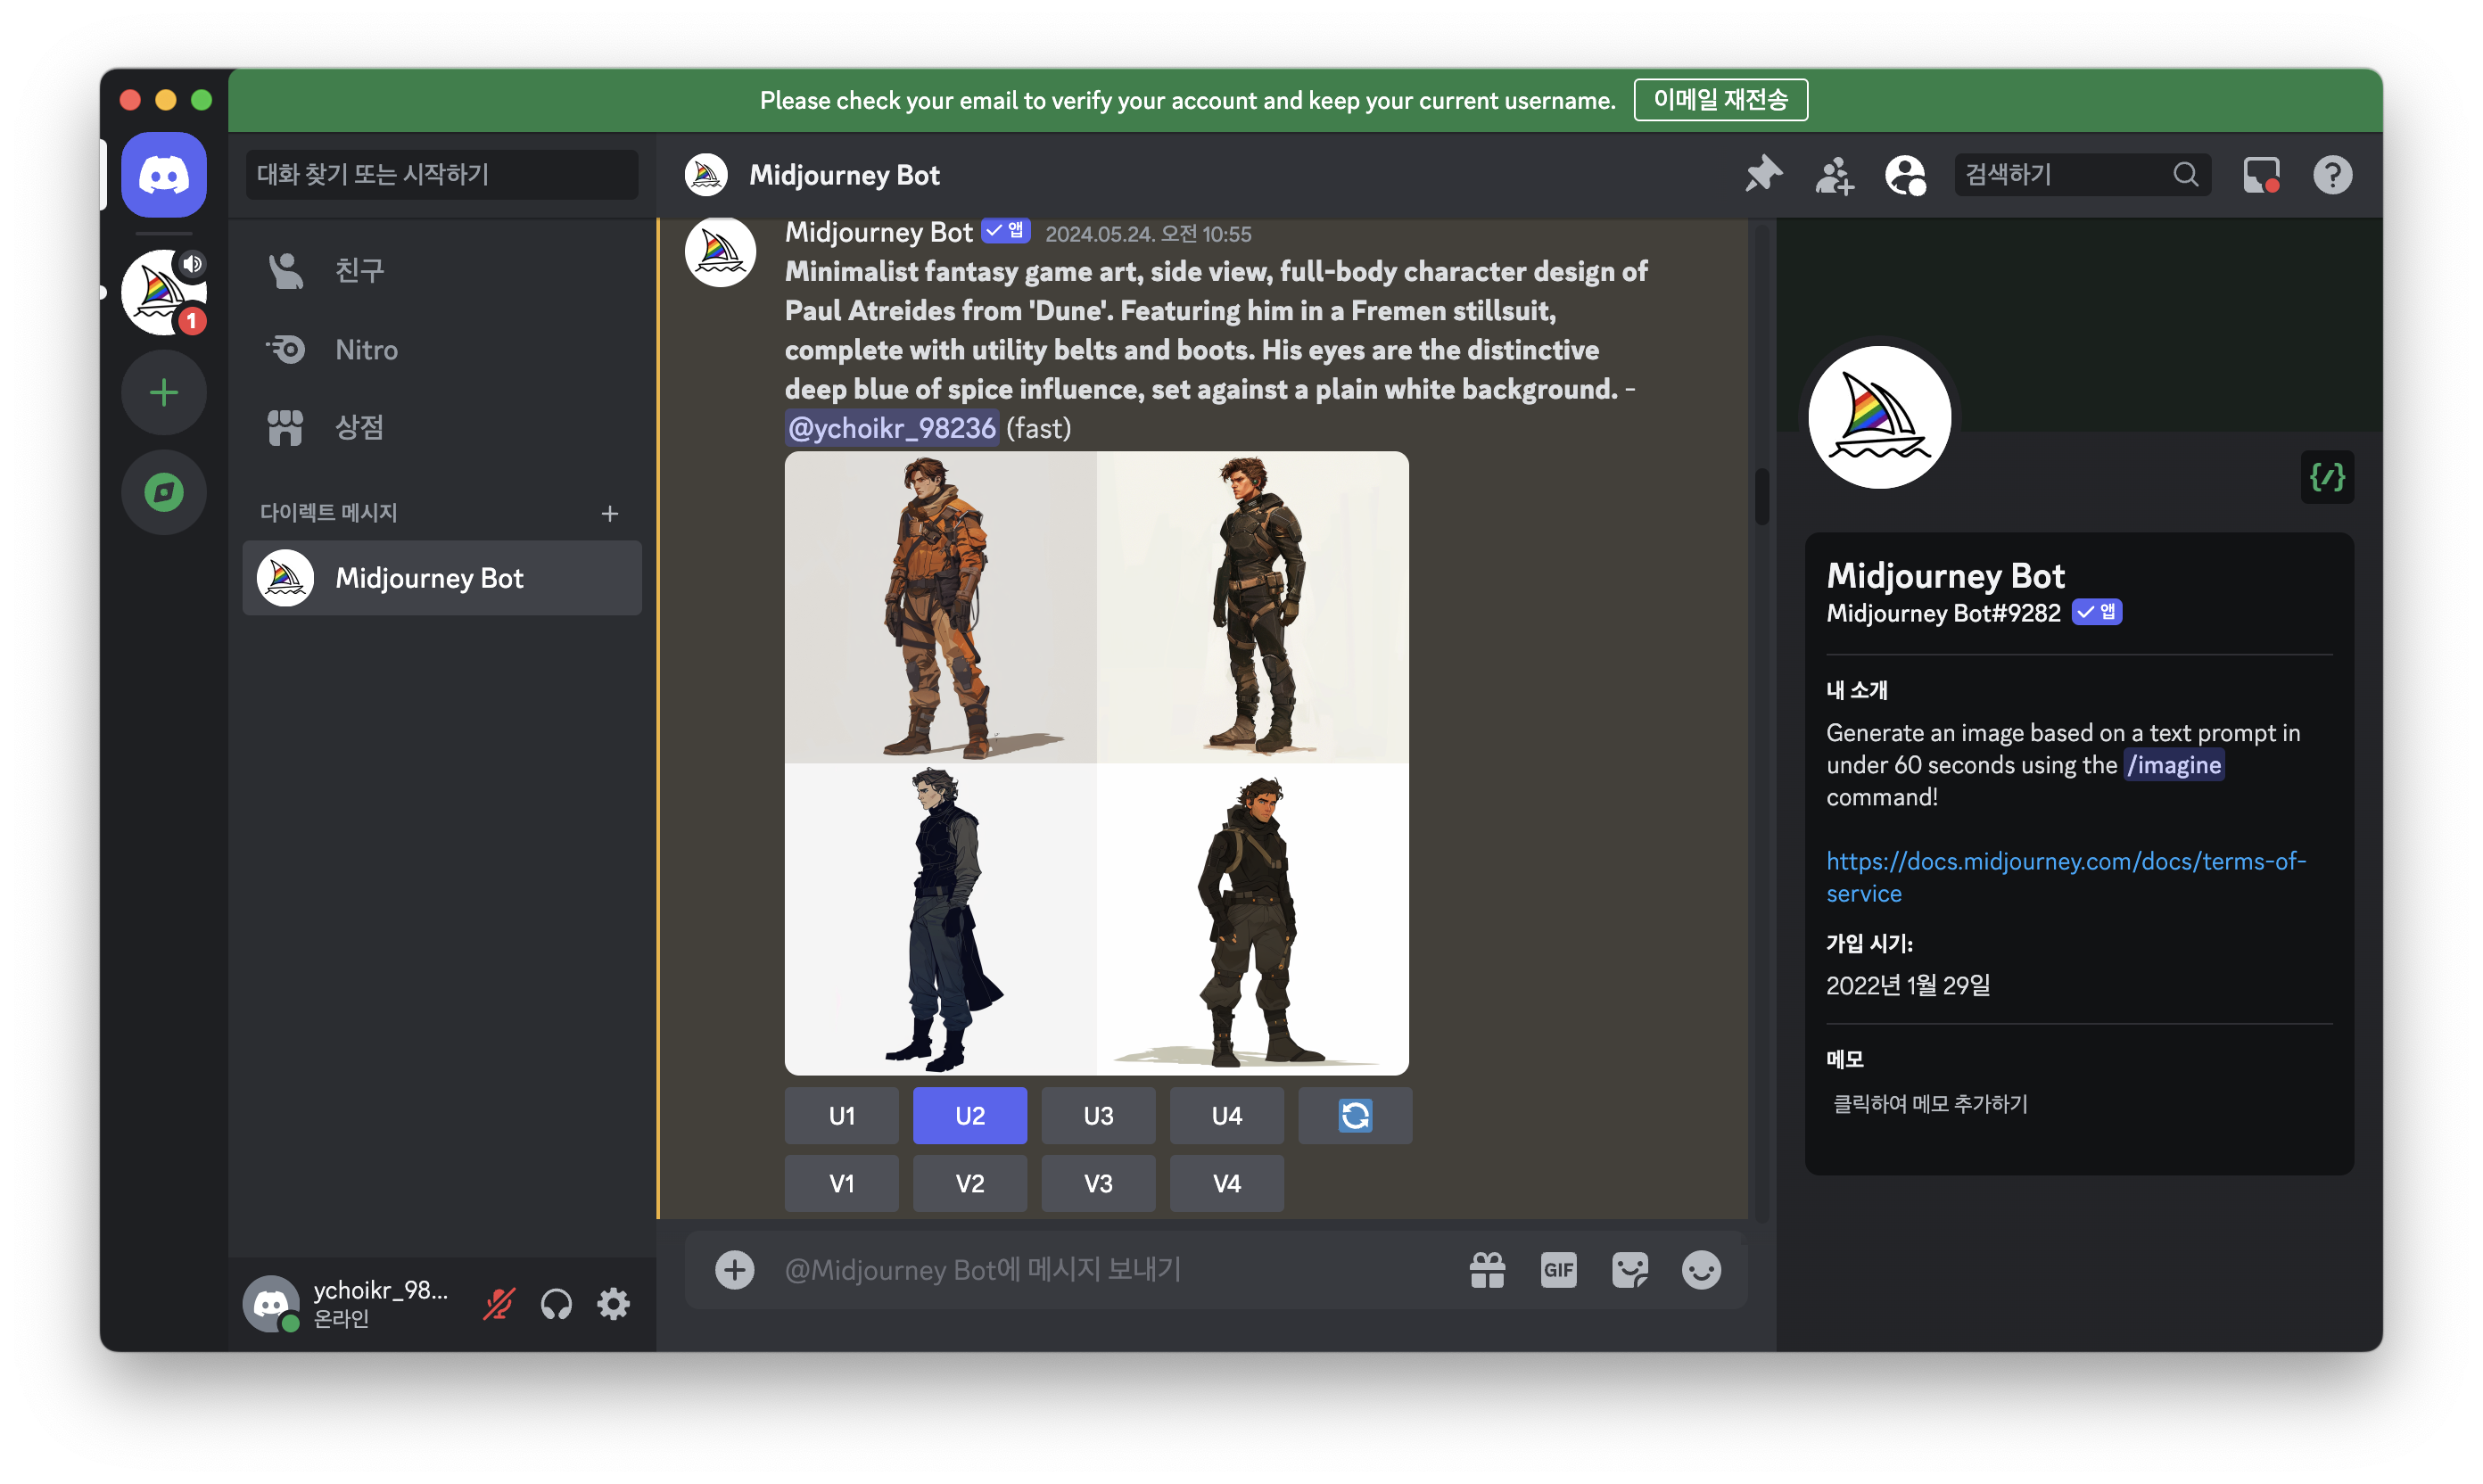Screen dimensions: 2483x1484
Task: Click the Explore servers compass icon
Action: pyautogui.click(x=164, y=492)
